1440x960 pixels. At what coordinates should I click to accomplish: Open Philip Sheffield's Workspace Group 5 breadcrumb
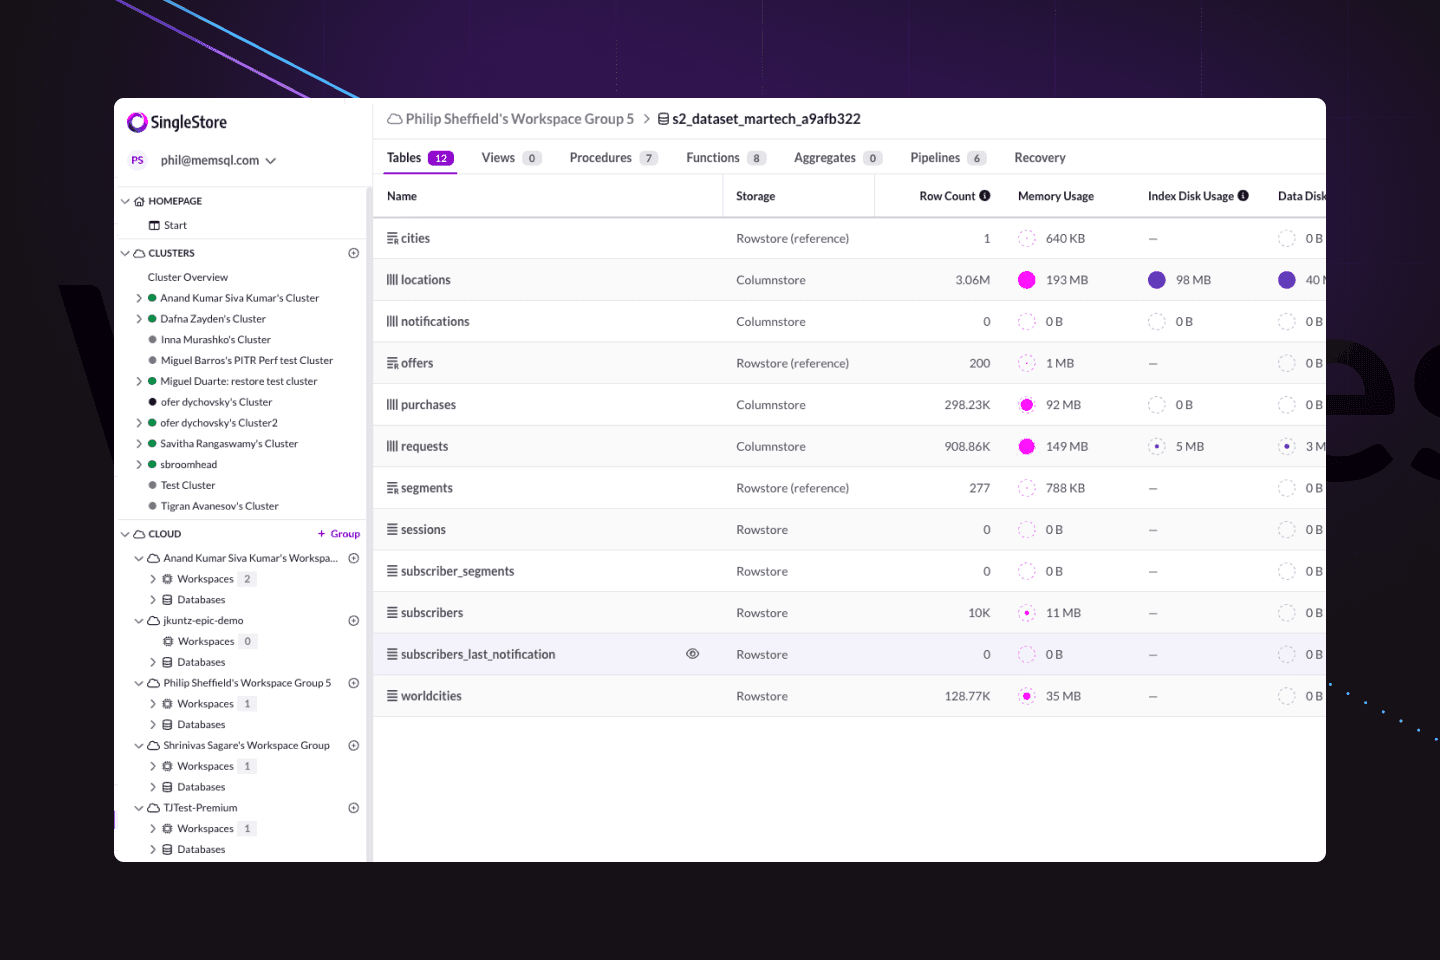click(x=519, y=119)
